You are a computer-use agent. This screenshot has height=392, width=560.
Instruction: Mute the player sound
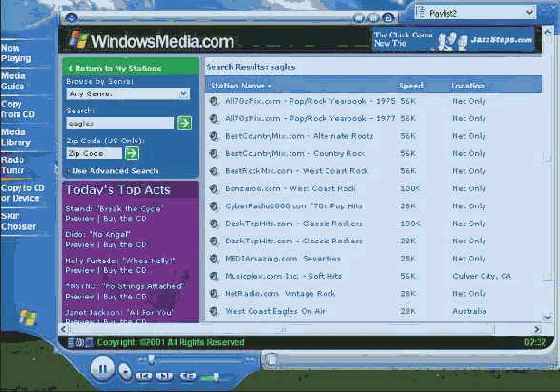(188, 376)
